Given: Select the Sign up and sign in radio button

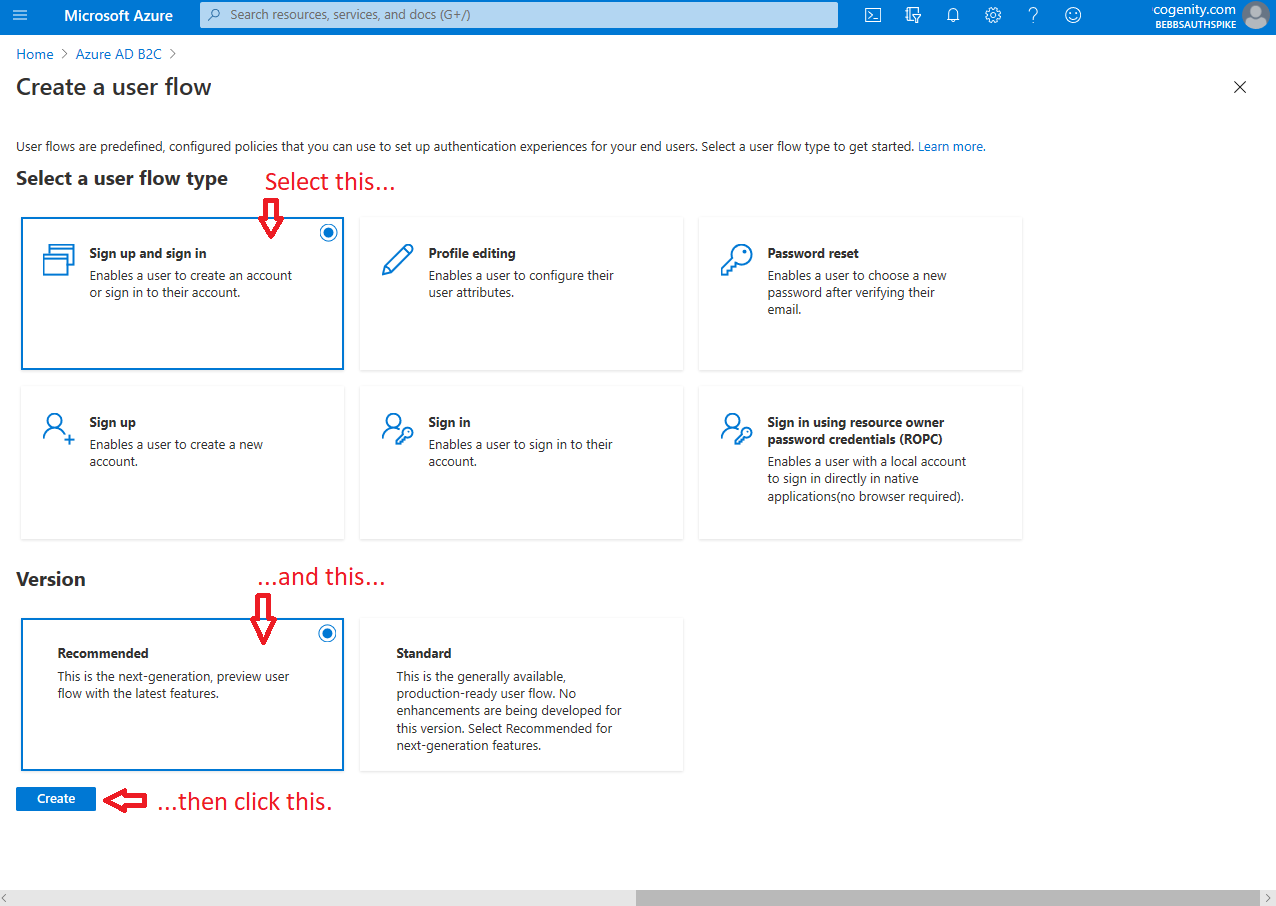Looking at the screenshot, I should coord(328,232).
